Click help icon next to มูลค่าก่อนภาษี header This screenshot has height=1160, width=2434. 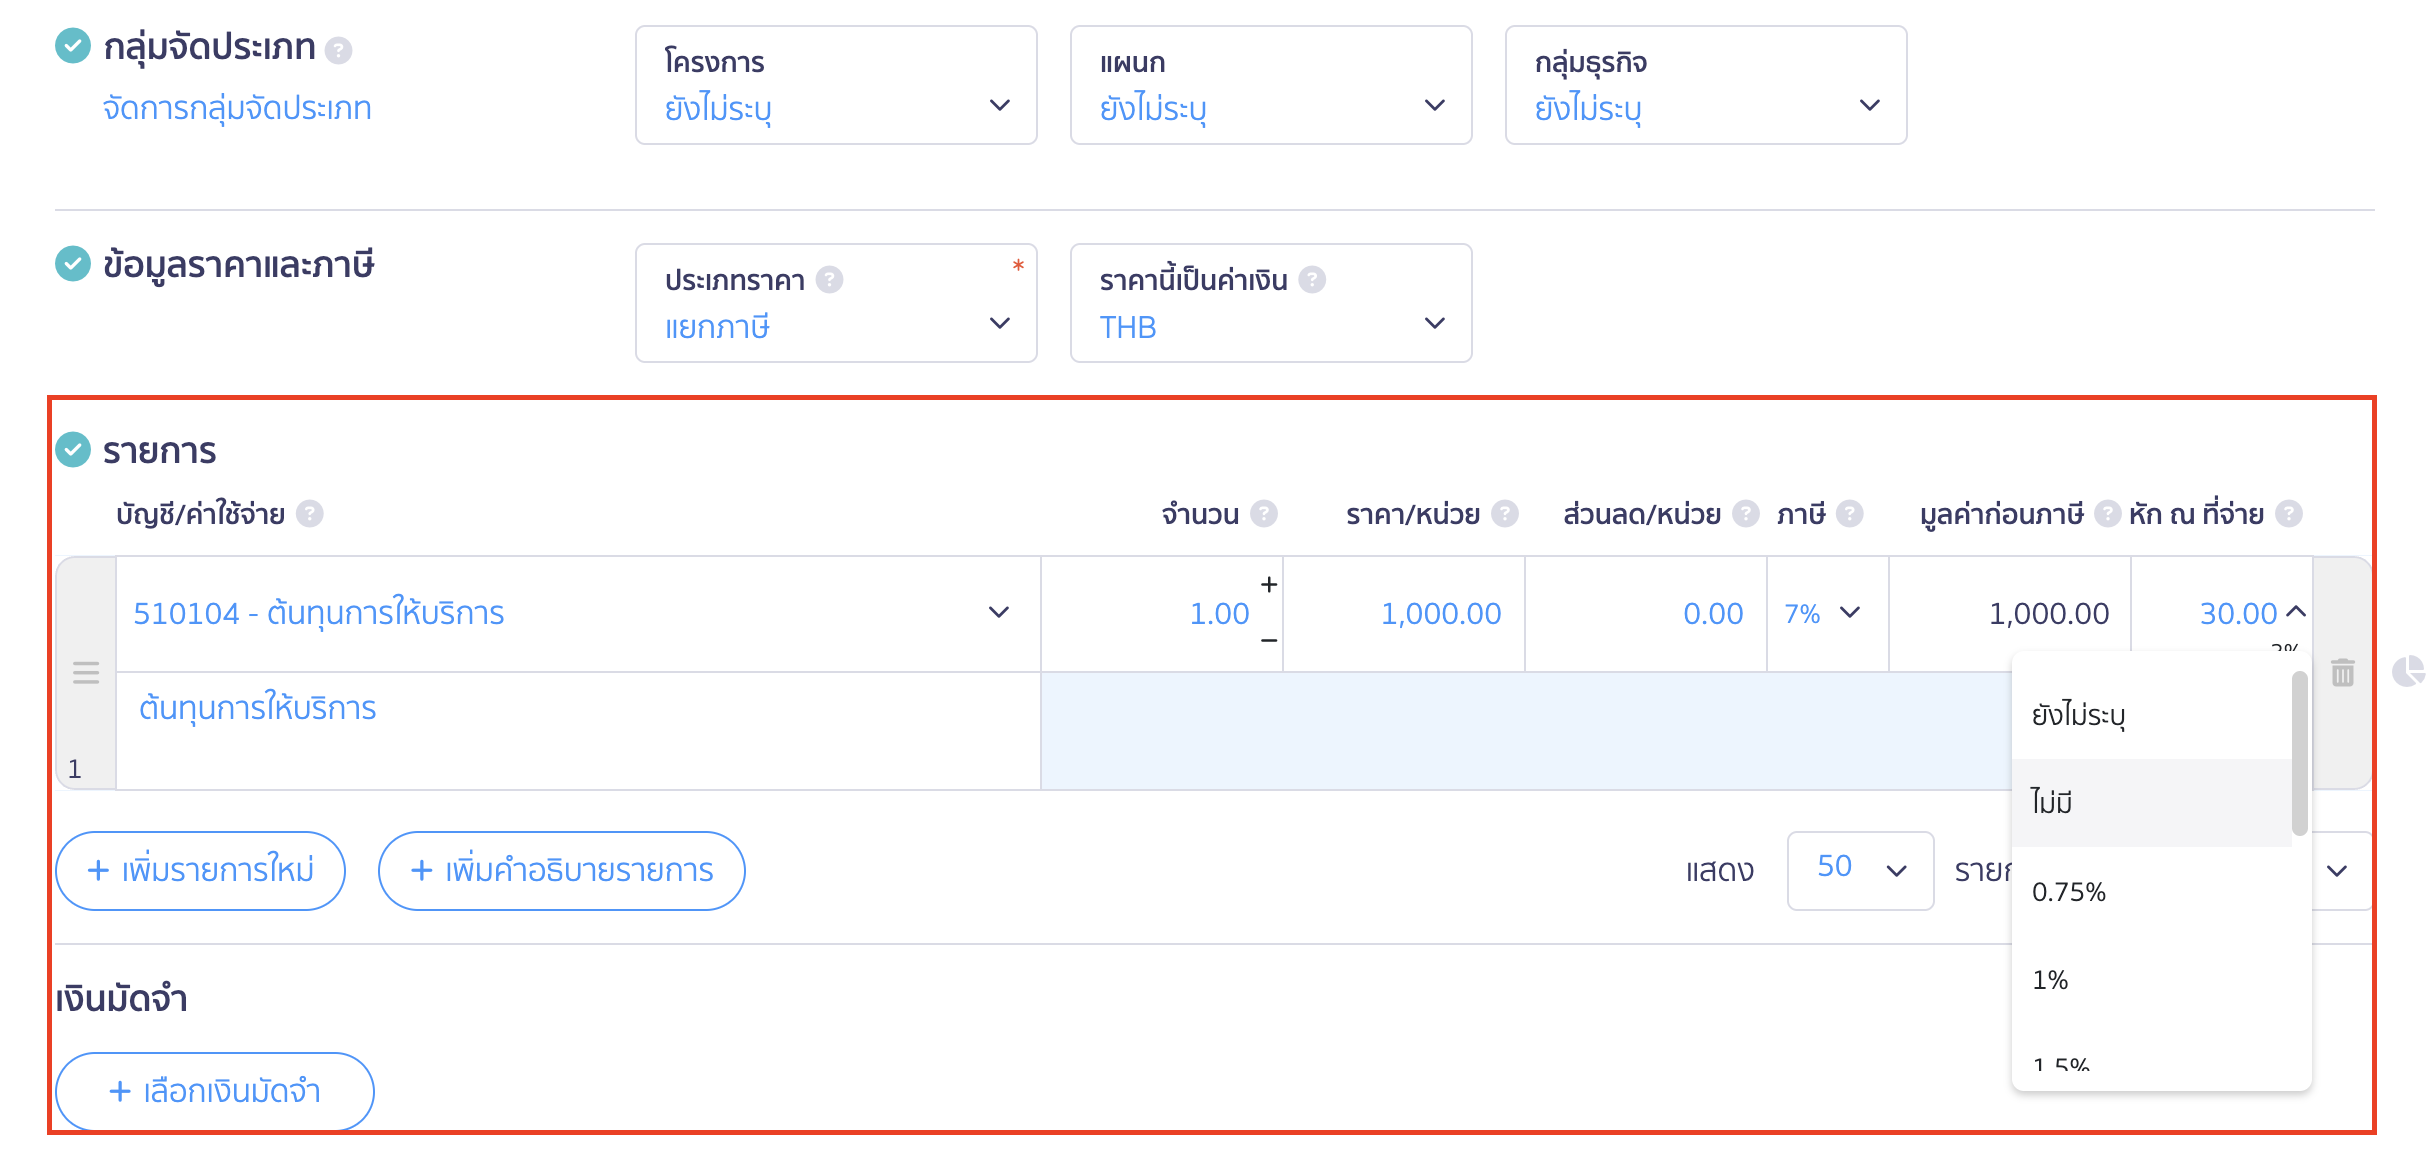[2107, 514]
